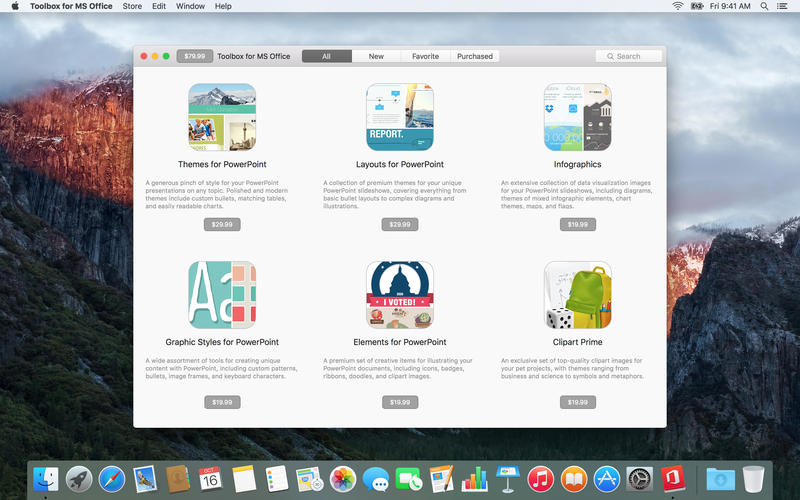This screenshot has width=800, height=500.
Task: Click the "Themes for PowerPoint" title
Action: pos(222,164)
